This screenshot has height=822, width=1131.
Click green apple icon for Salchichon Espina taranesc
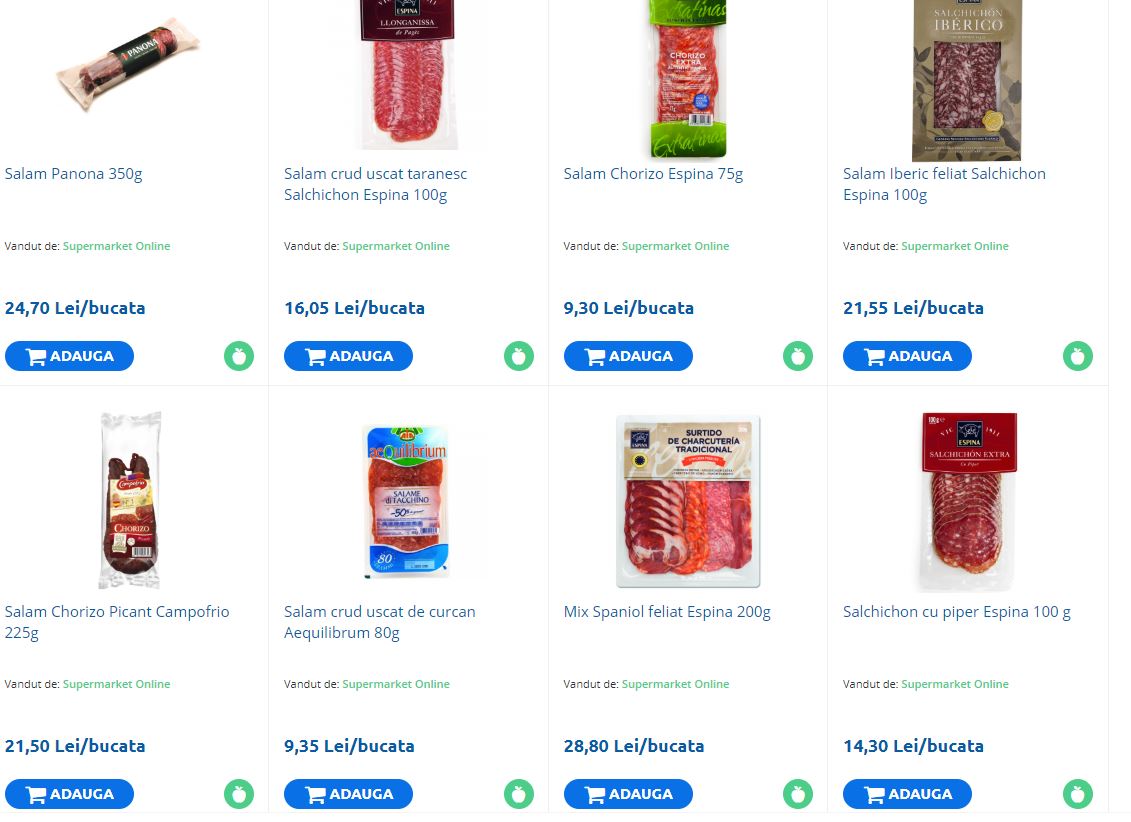coord(519,356)
